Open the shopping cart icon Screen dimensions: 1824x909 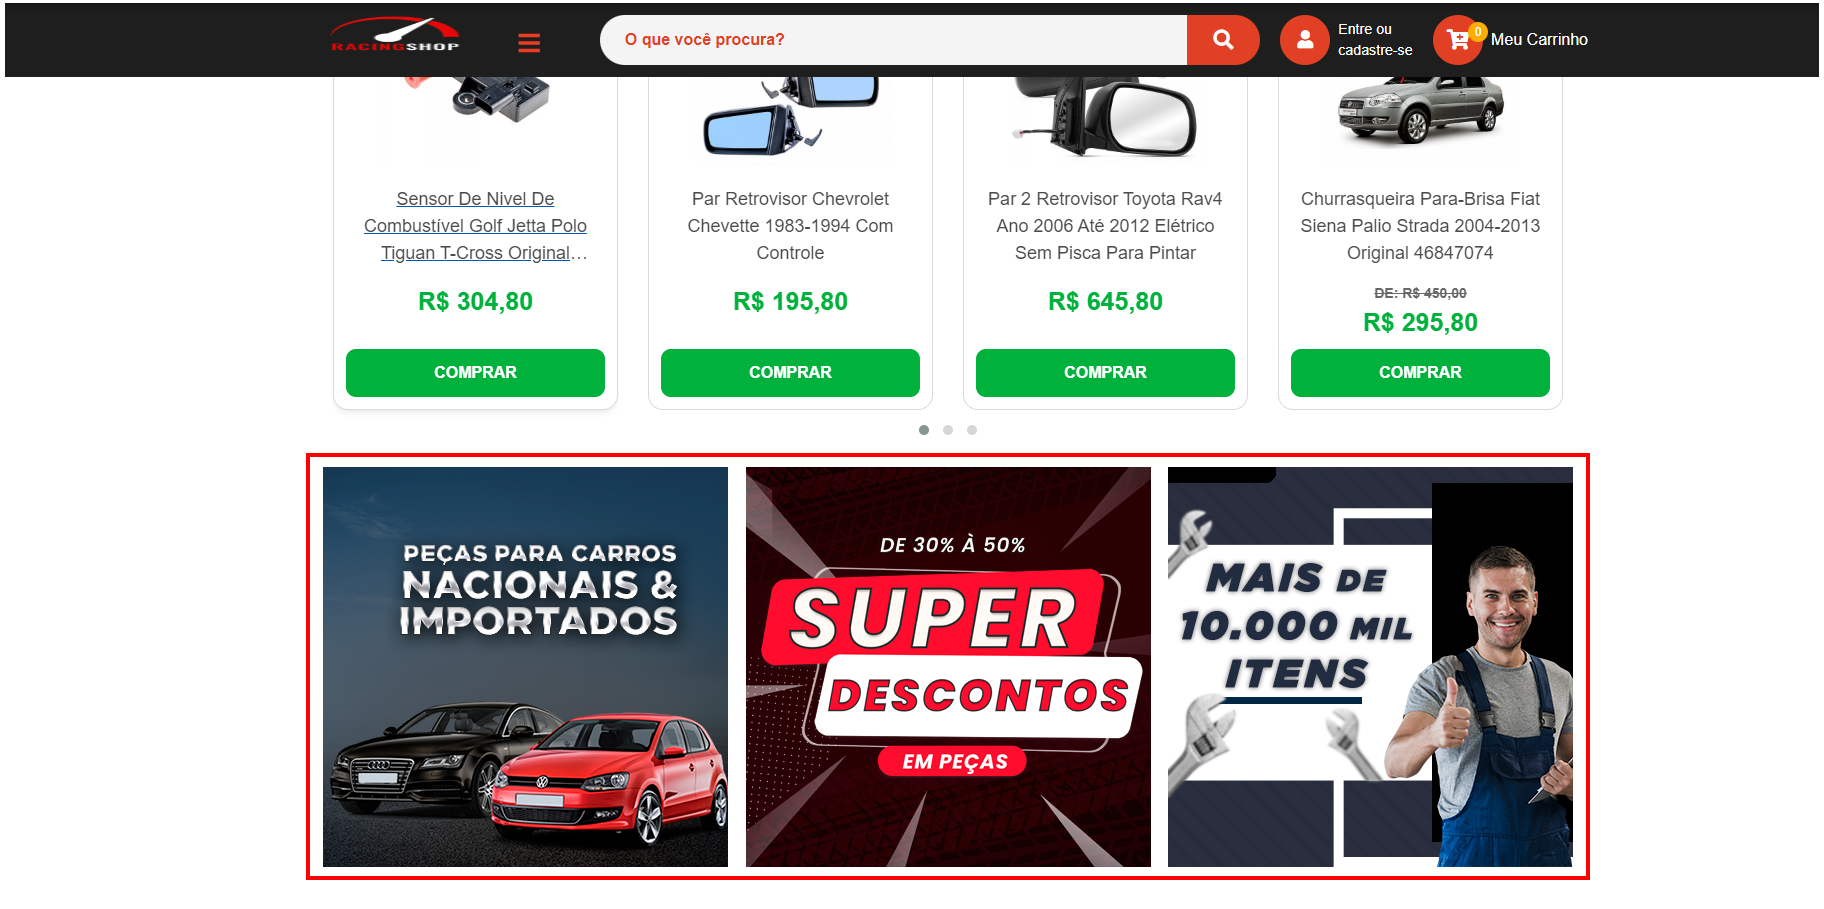1458,40
